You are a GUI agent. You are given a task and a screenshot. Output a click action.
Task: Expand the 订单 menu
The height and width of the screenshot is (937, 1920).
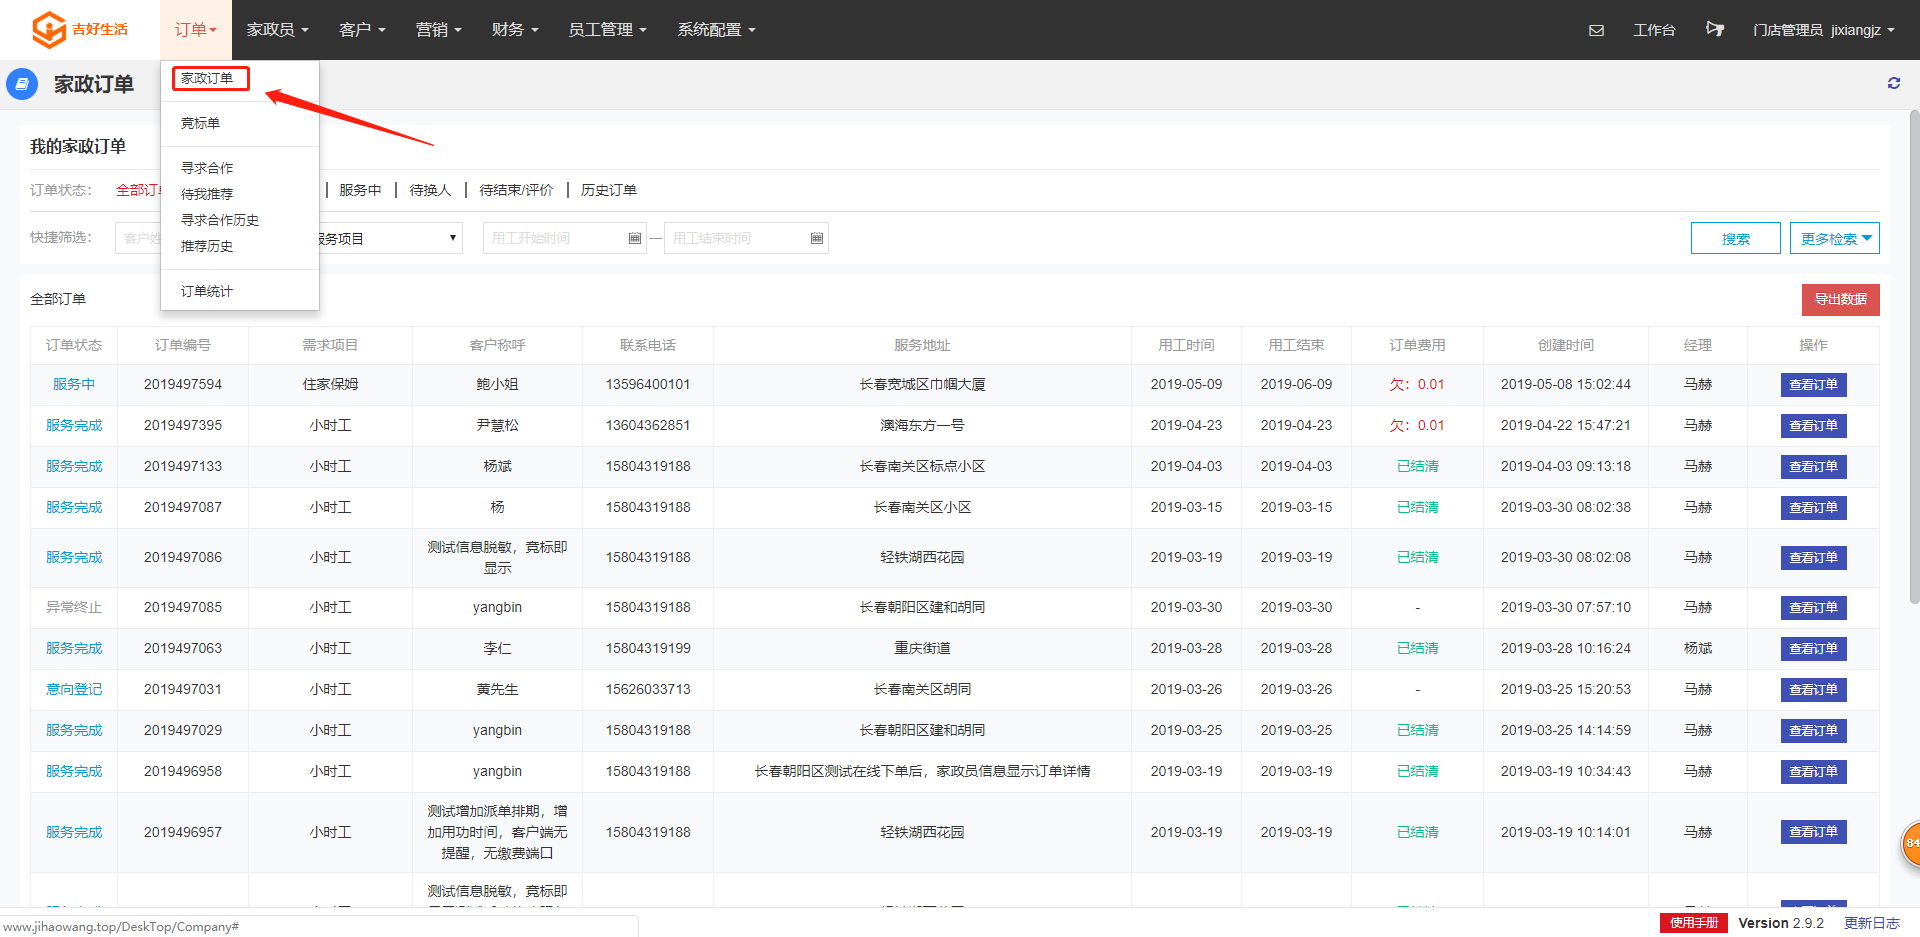[x=195, y=30]
